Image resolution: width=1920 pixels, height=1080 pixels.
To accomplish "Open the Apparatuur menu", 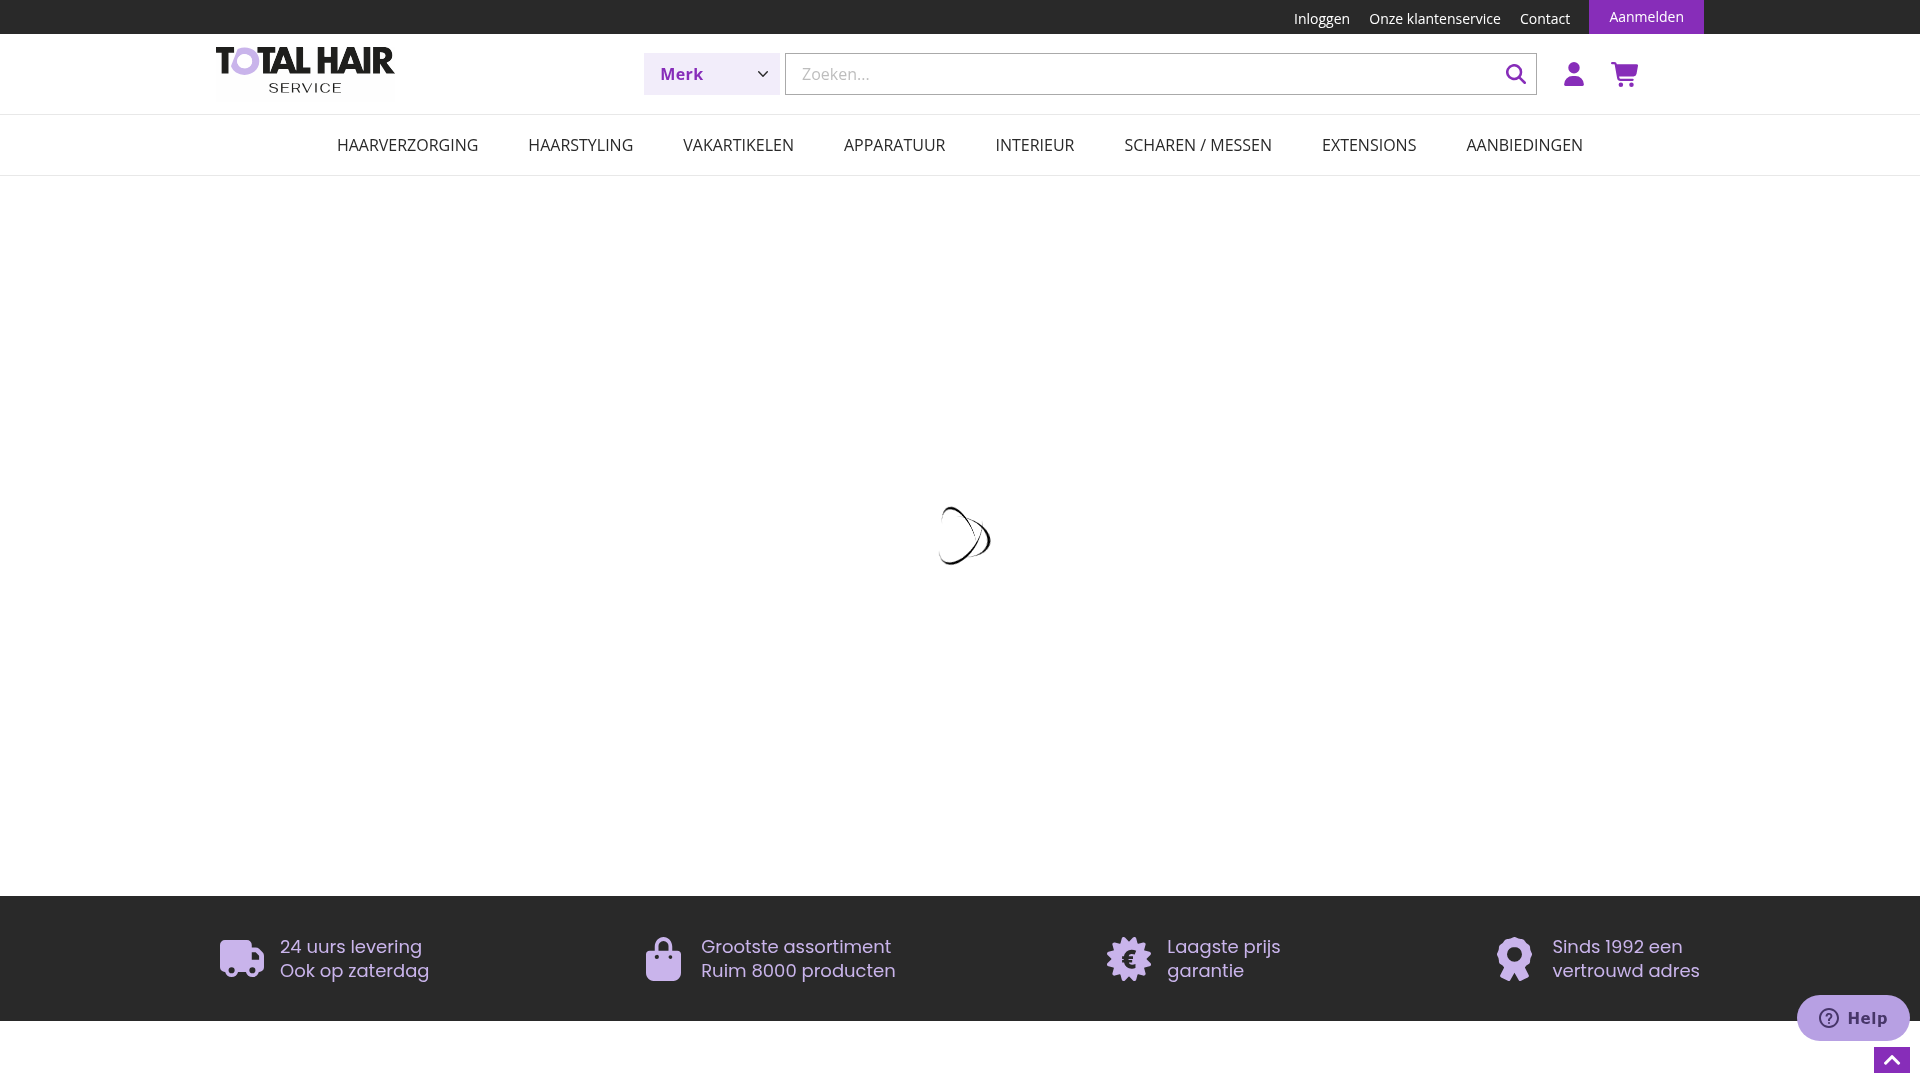I will click(894, 145).
